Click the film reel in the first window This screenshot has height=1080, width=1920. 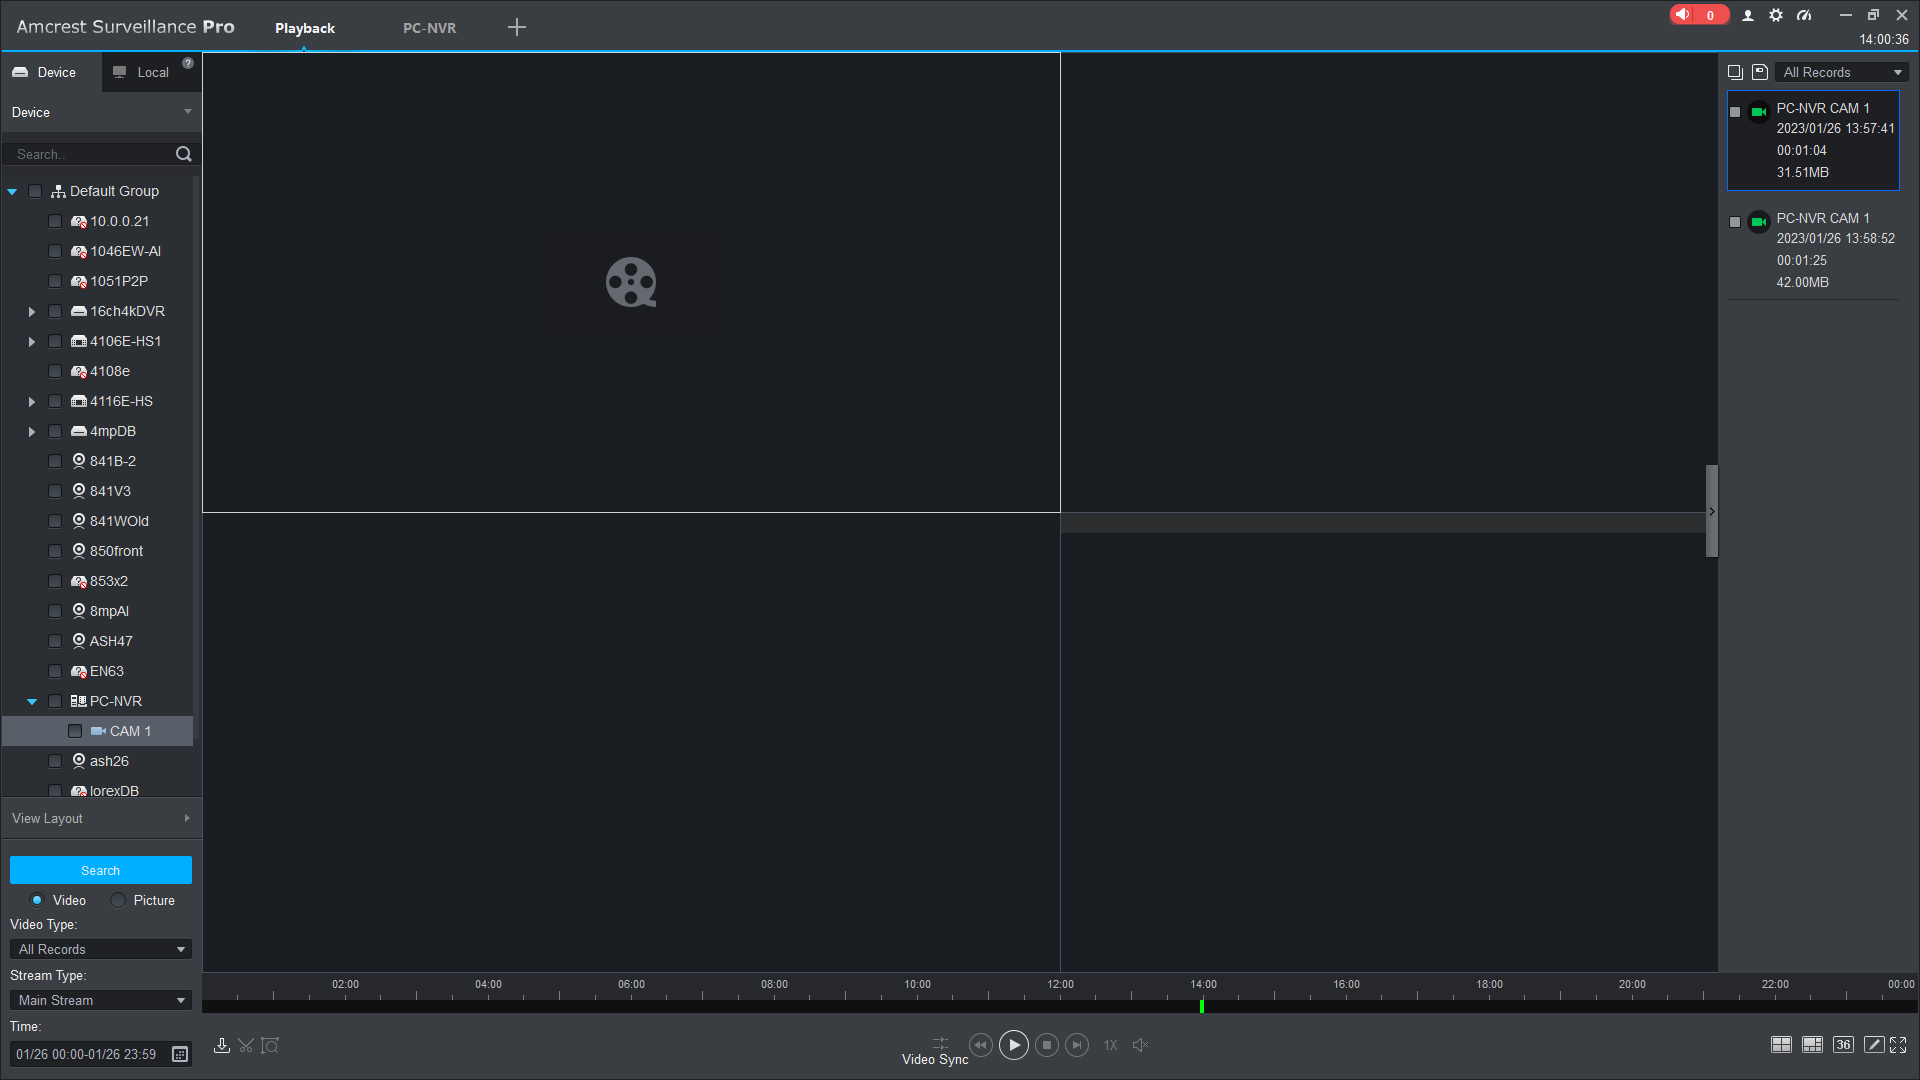(x=631, y=282)
